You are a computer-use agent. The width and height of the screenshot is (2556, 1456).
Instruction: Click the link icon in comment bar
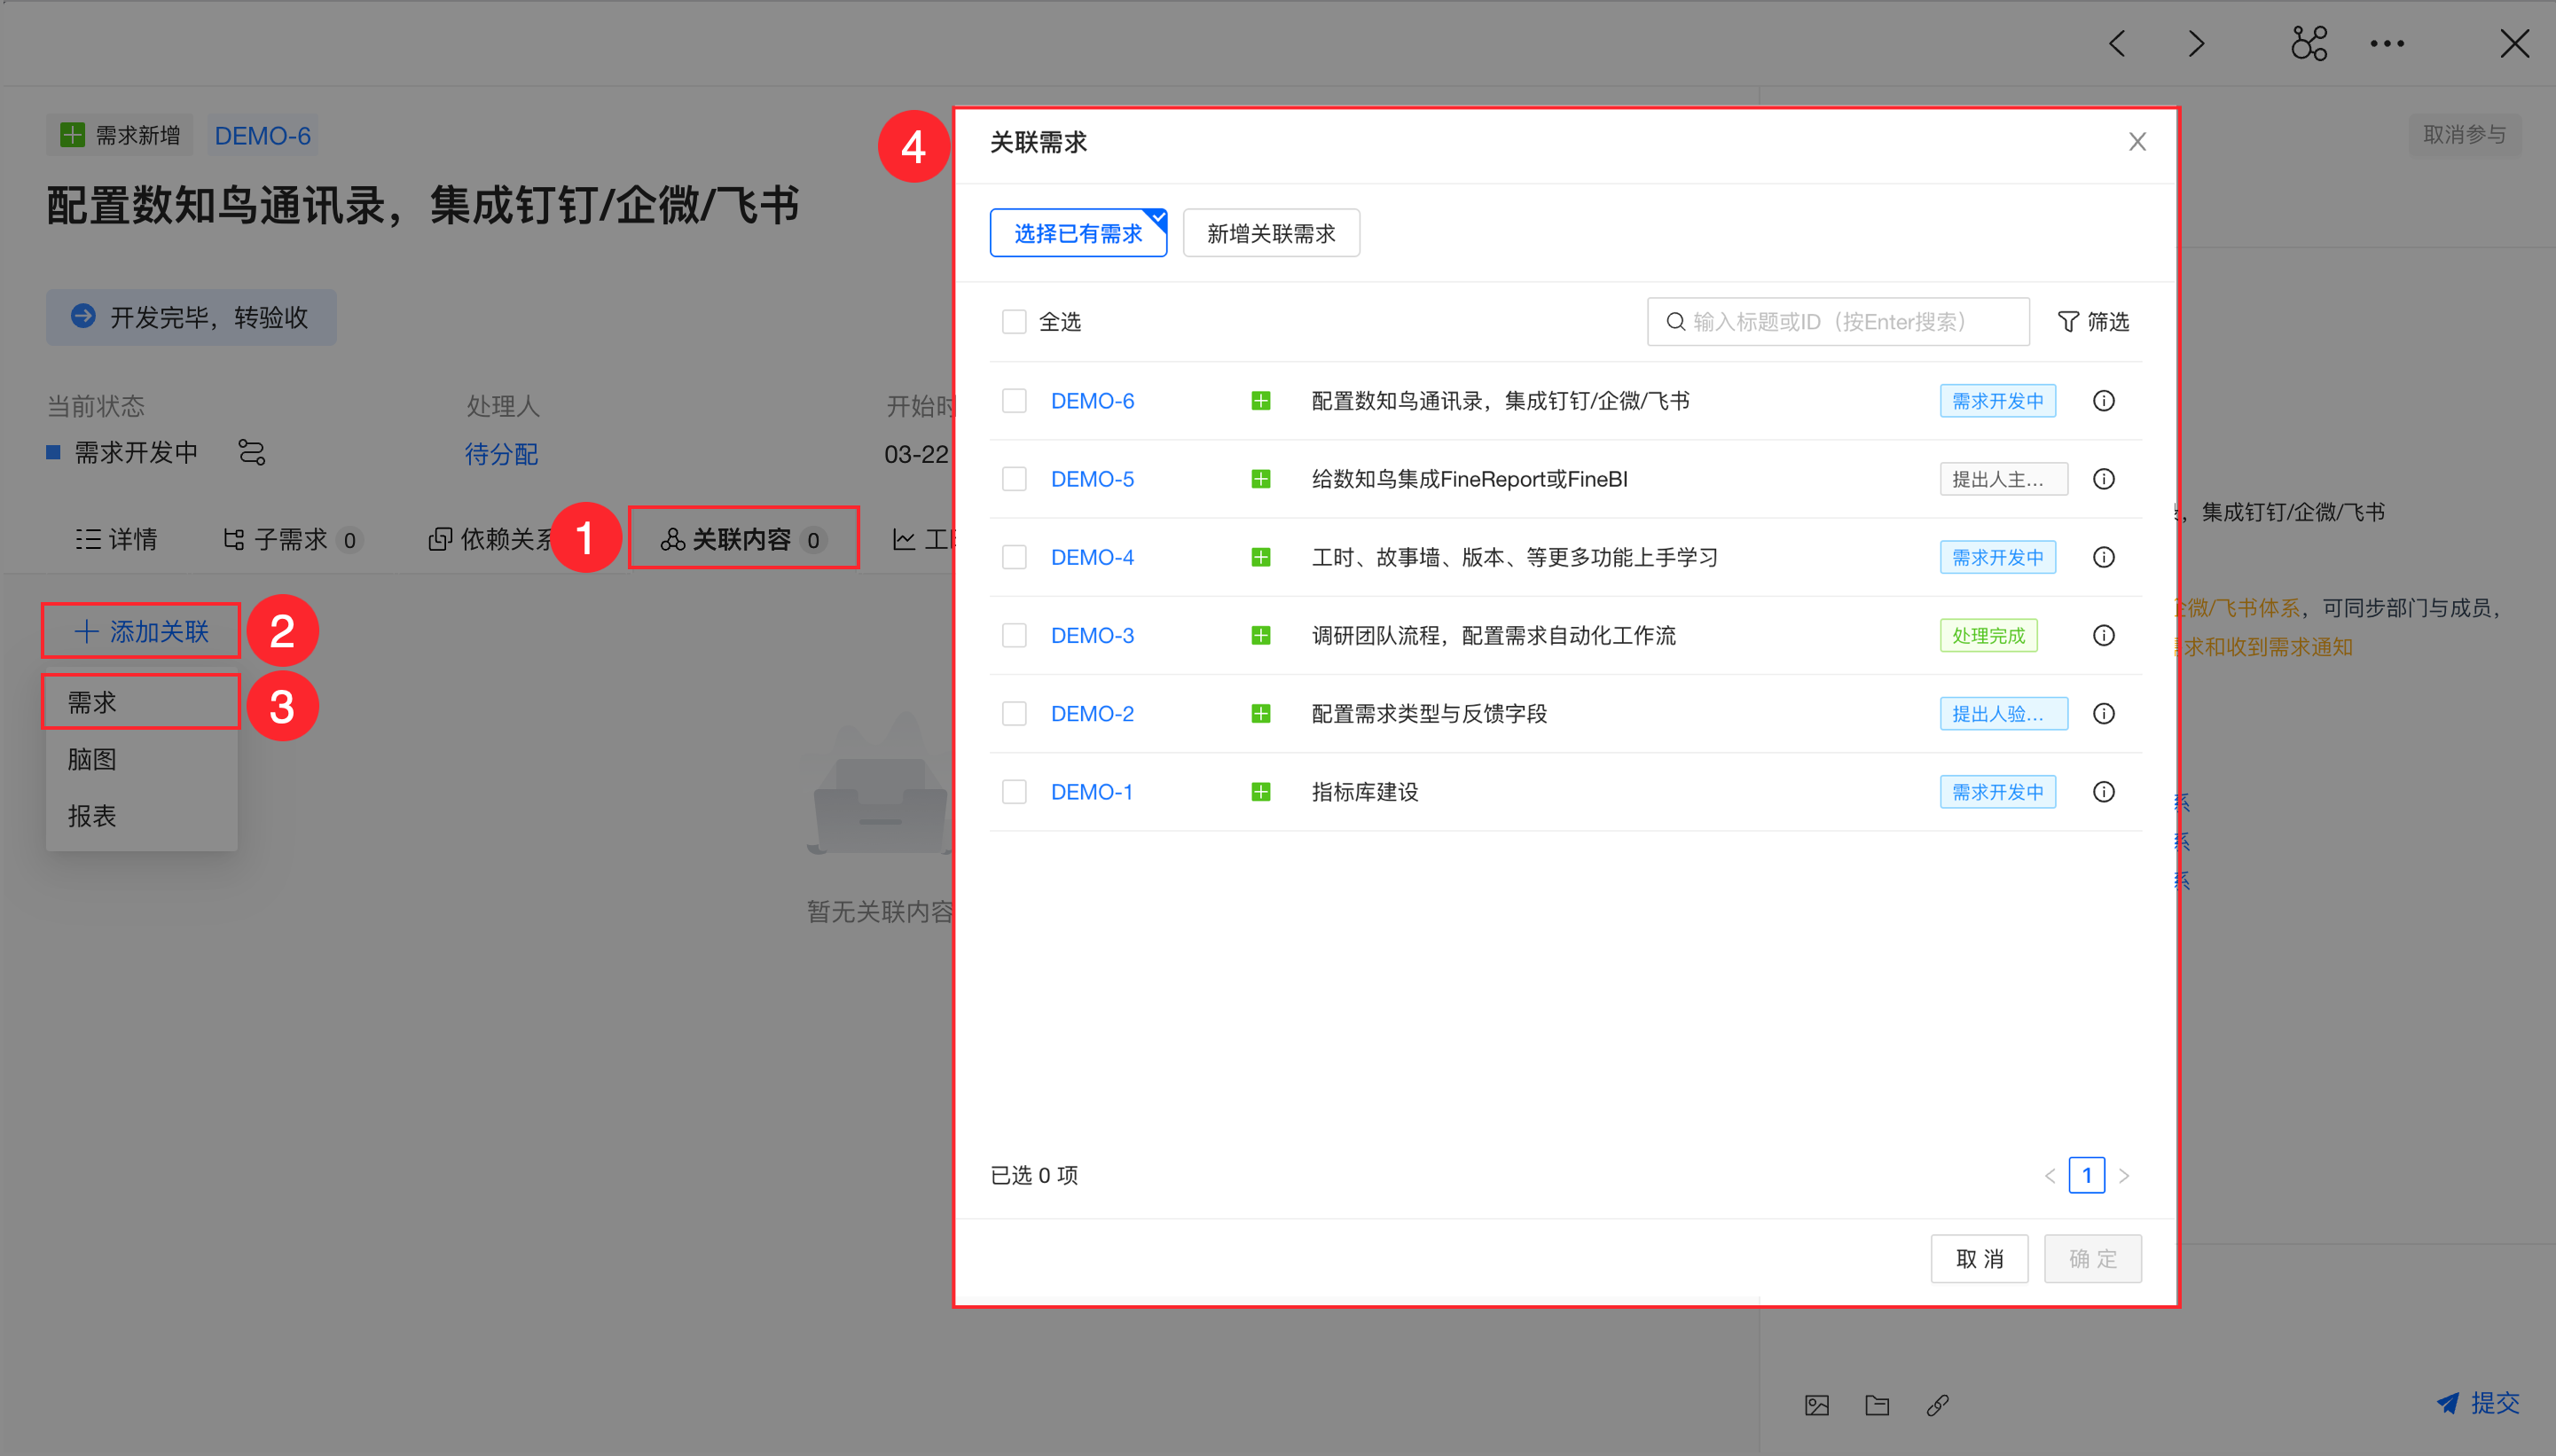[x=1937, y=1405]
